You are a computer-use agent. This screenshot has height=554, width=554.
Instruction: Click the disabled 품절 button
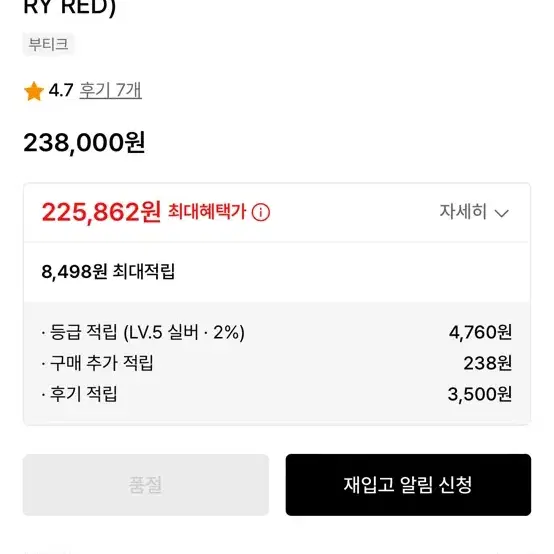(x=146, y=485)
